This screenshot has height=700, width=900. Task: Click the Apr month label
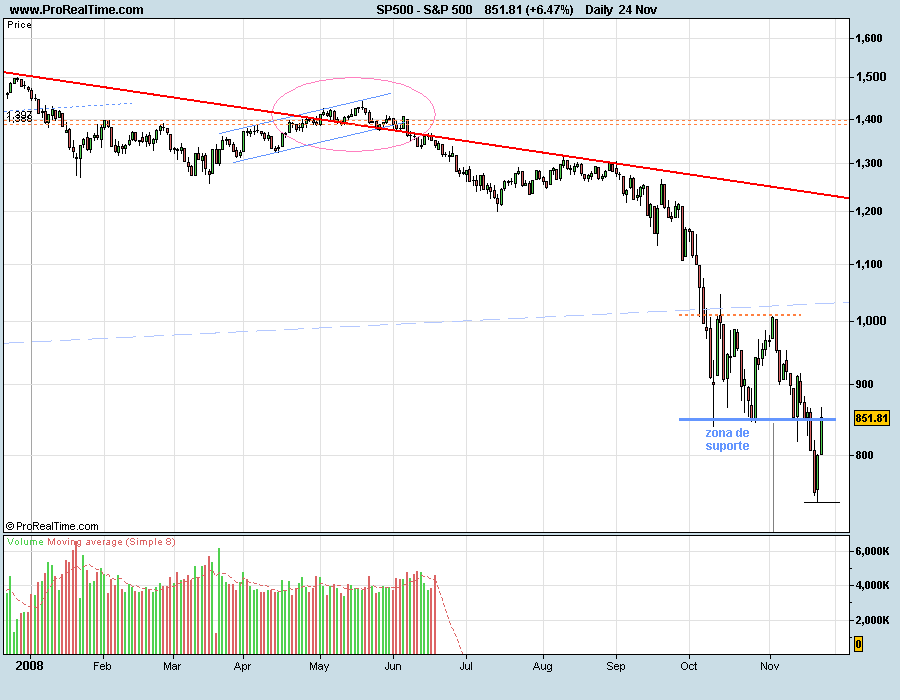(x=242, y=666)
